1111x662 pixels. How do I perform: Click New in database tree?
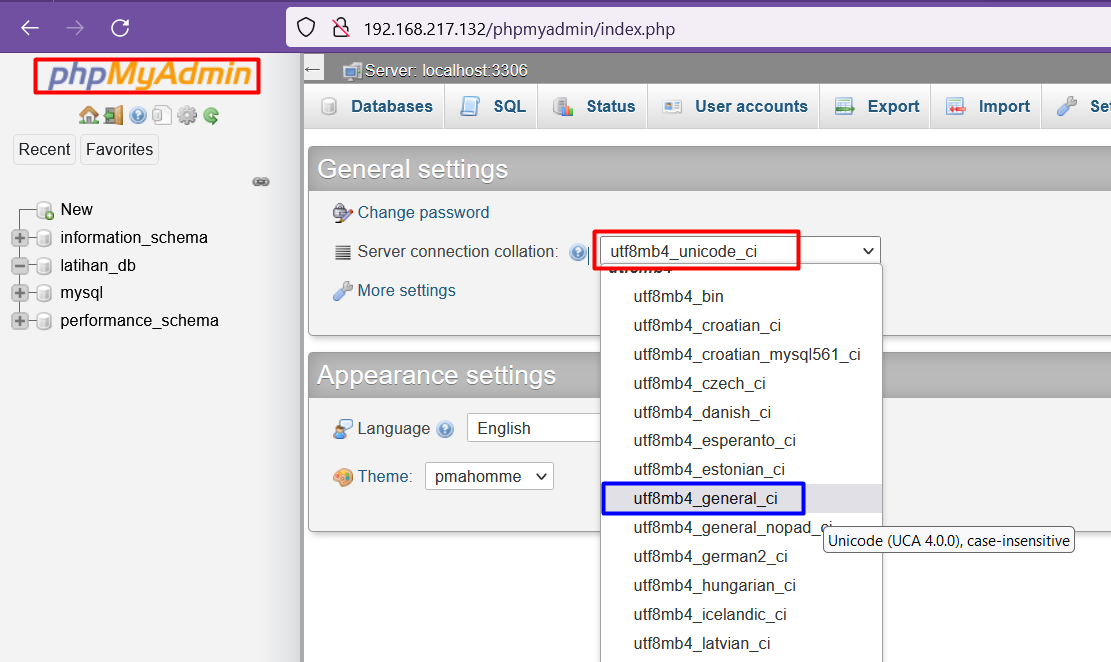(x=77, y=210)
